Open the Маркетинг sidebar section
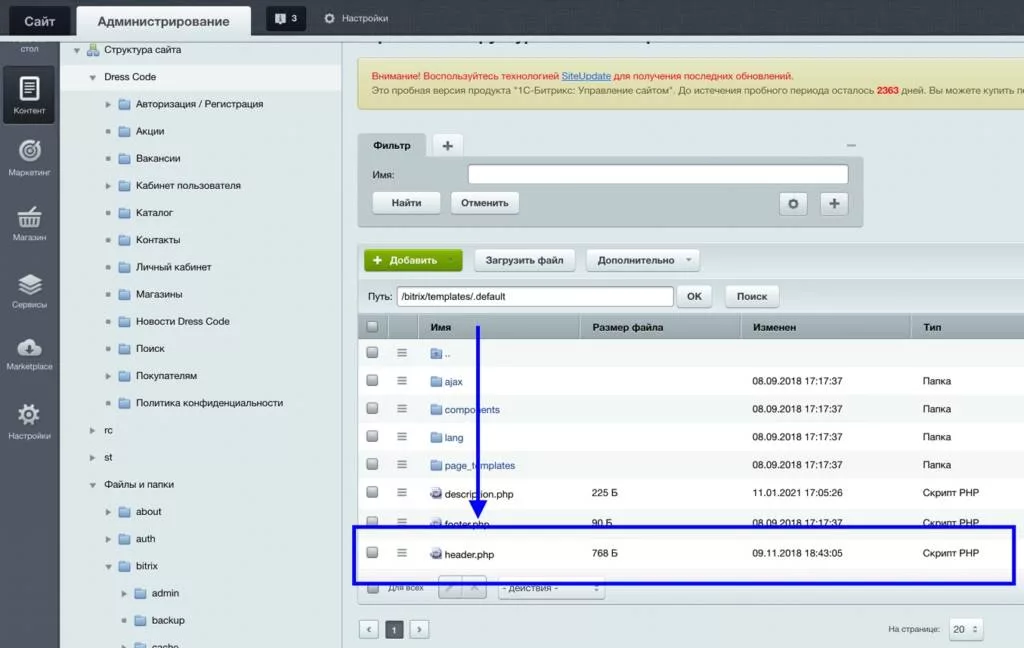Image resolution: width=1024 pixels, height=648 pixels. pyautogui.click(x=29, y=158)
